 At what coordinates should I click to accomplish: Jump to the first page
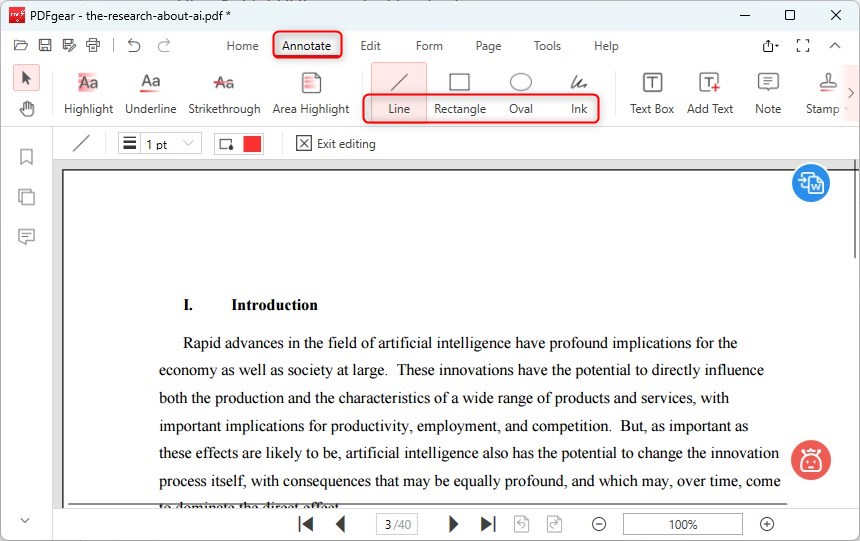(306, 524)
